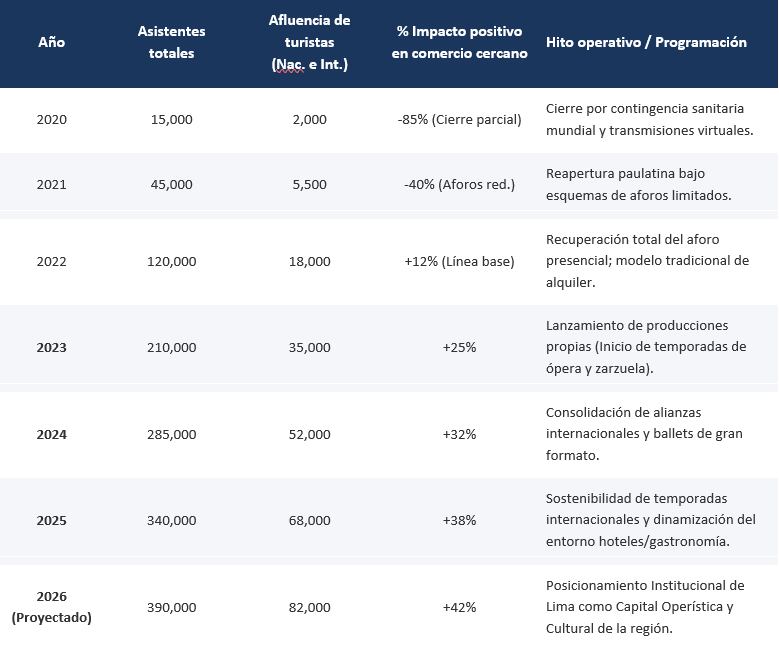This screenshot has width=779, height=646.
Task: Click the 'Afluencia de turistas' header
Action: [310, 42]
